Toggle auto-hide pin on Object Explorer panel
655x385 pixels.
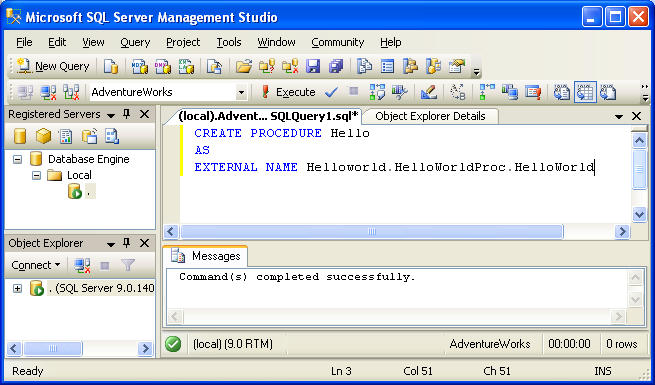pyautogui.click(x=127, y=243)
